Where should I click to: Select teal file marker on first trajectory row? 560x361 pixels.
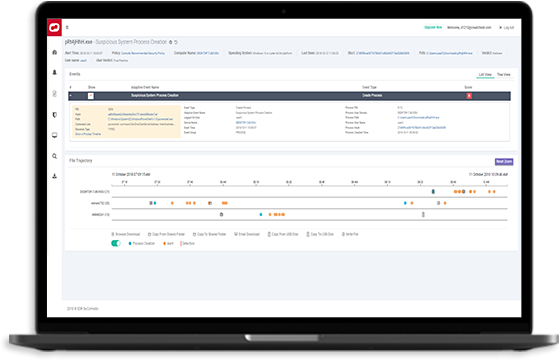[x=433, y=192]
